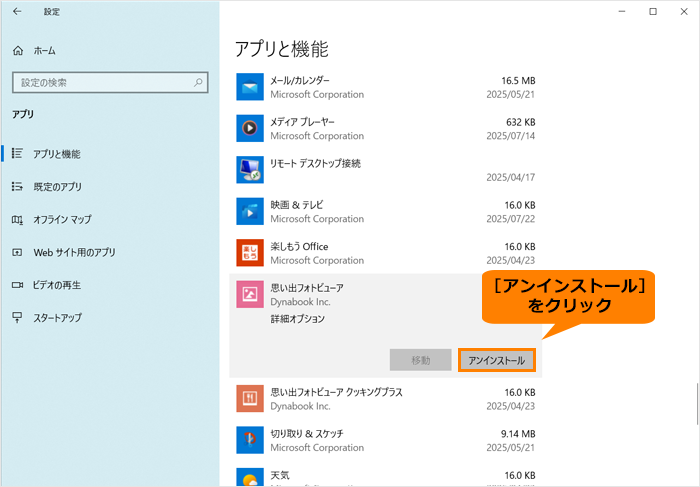
Task: Focus the 設定の検索 search box
Action: 110,83
